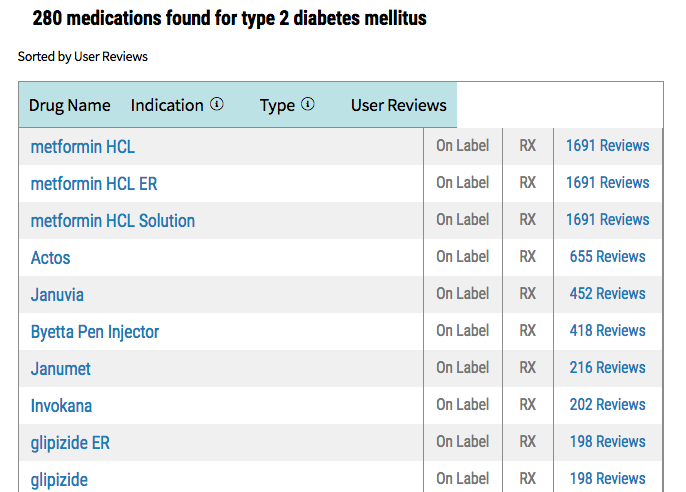Click the Type info icon
This screenshot has height=492, width=686.
[308, 104]
